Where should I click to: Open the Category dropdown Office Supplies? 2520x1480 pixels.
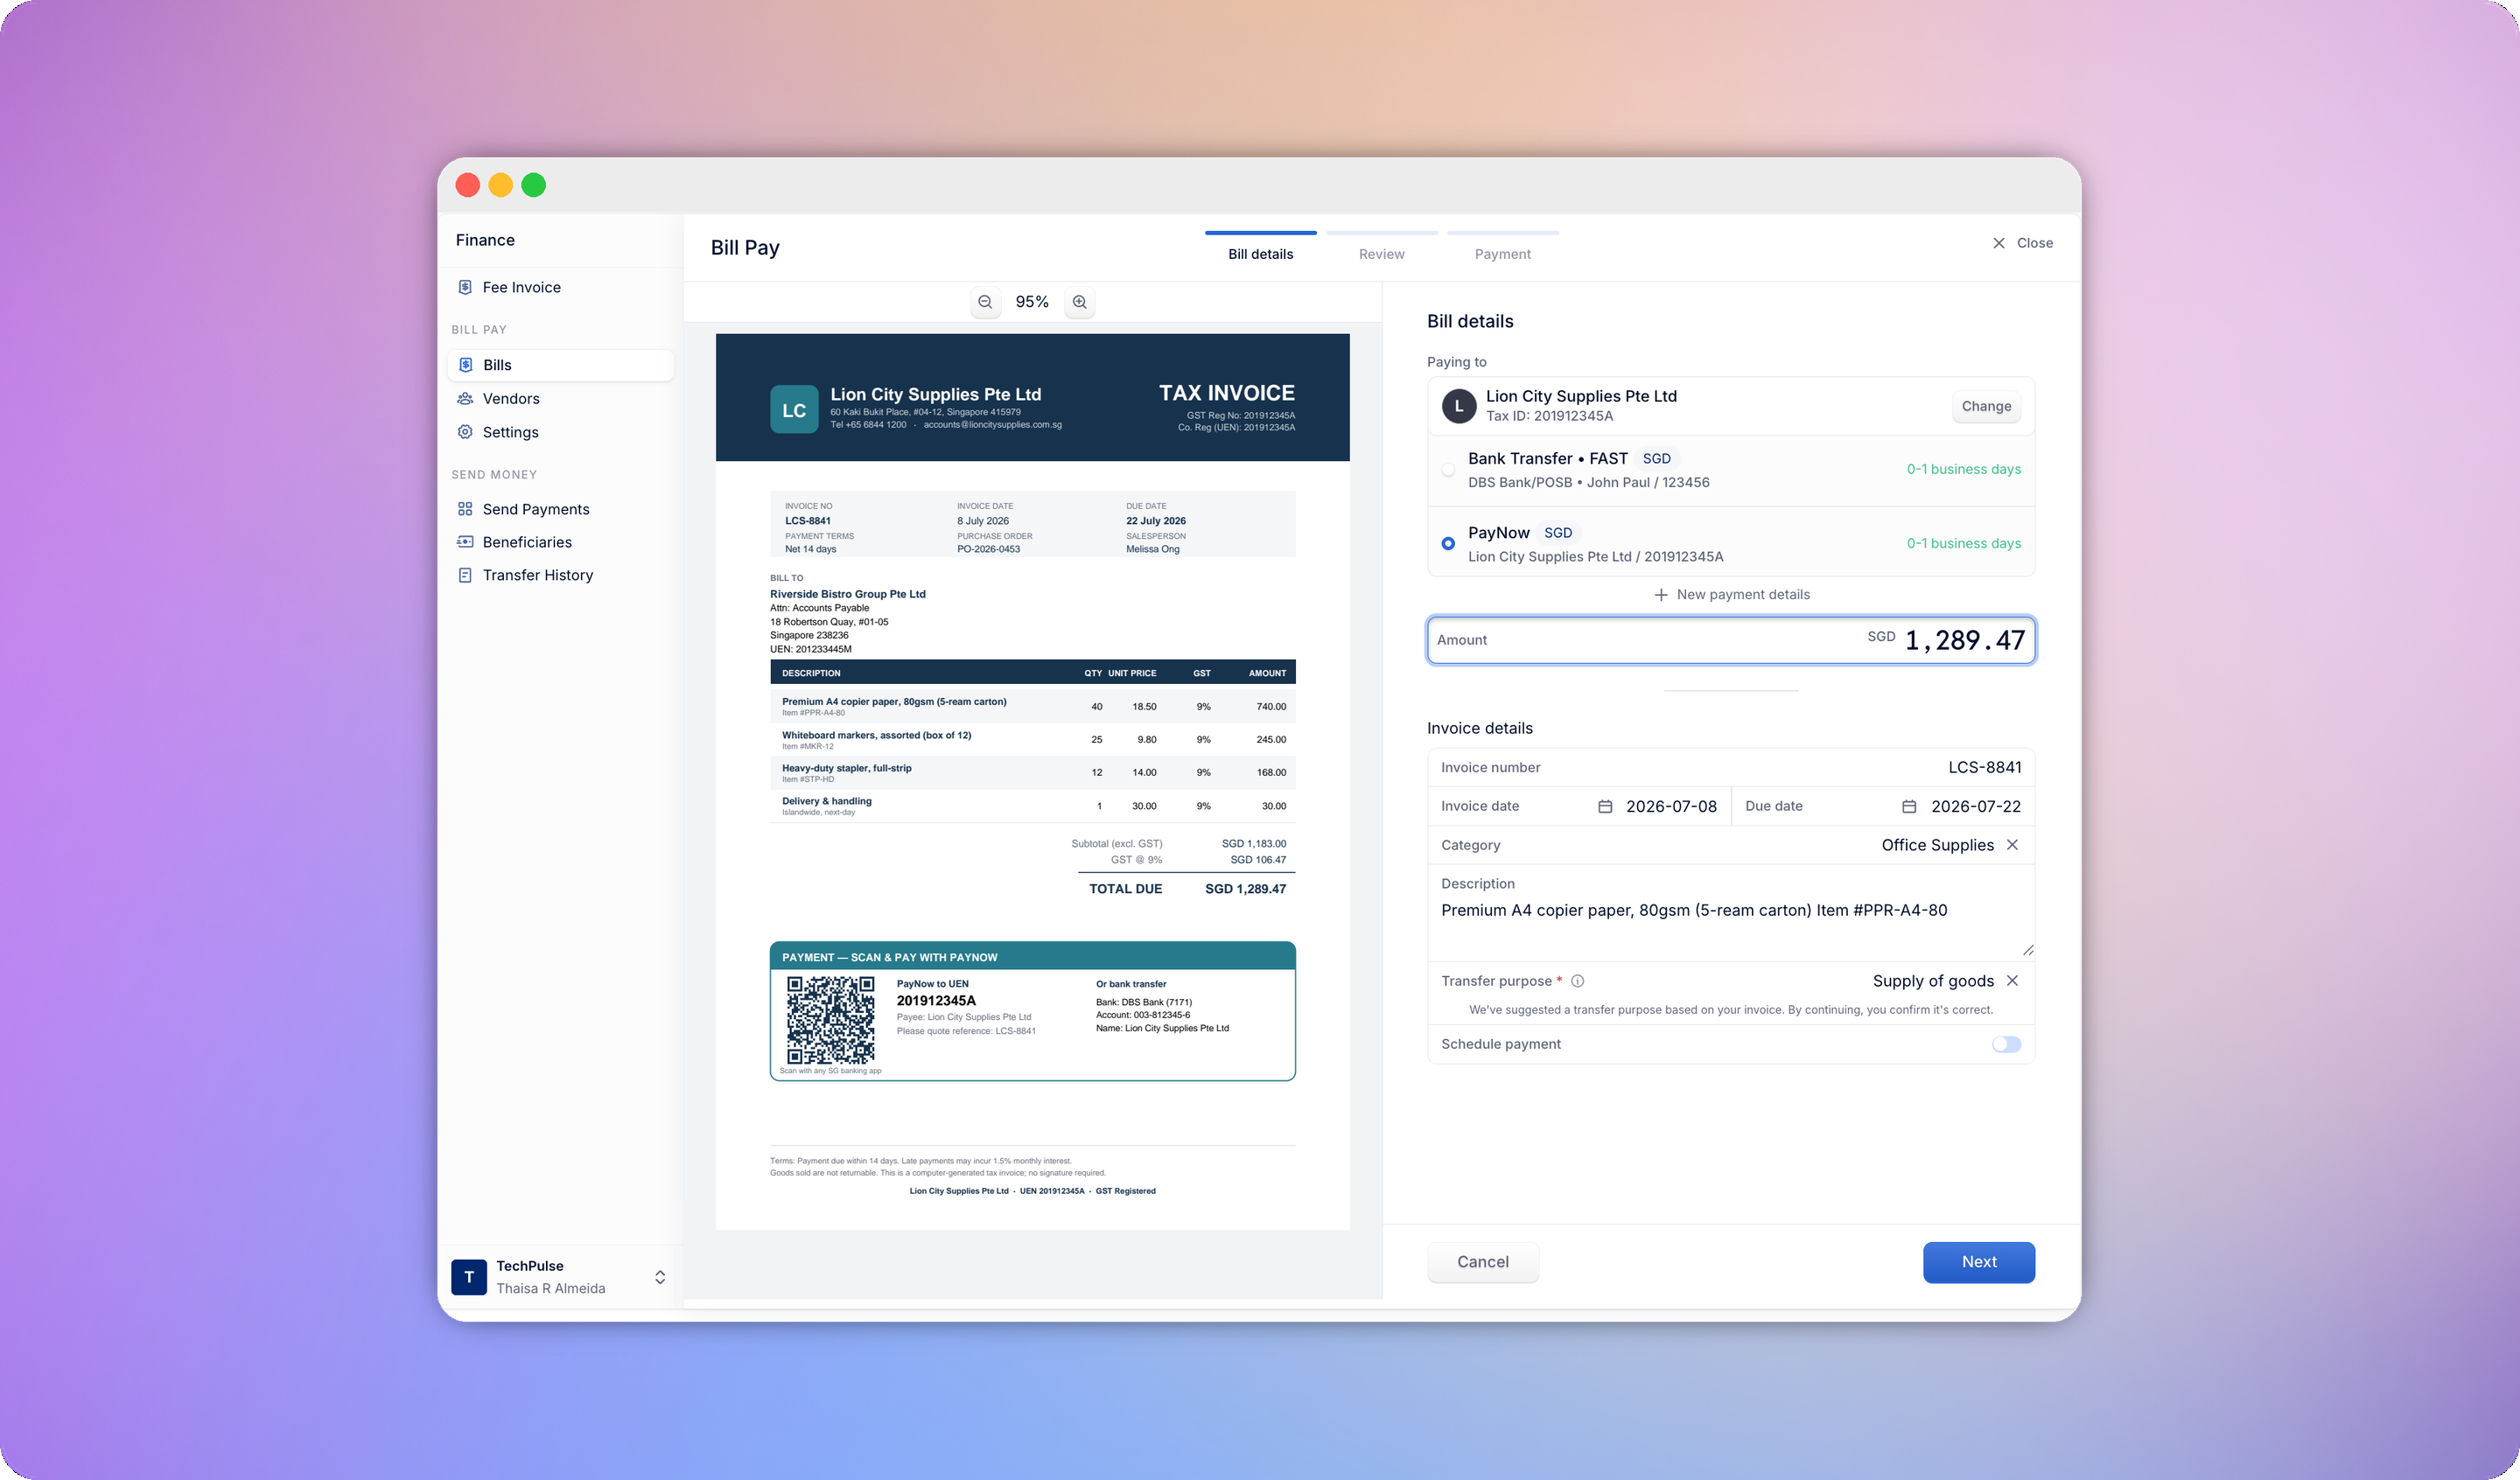point(1937,845)
